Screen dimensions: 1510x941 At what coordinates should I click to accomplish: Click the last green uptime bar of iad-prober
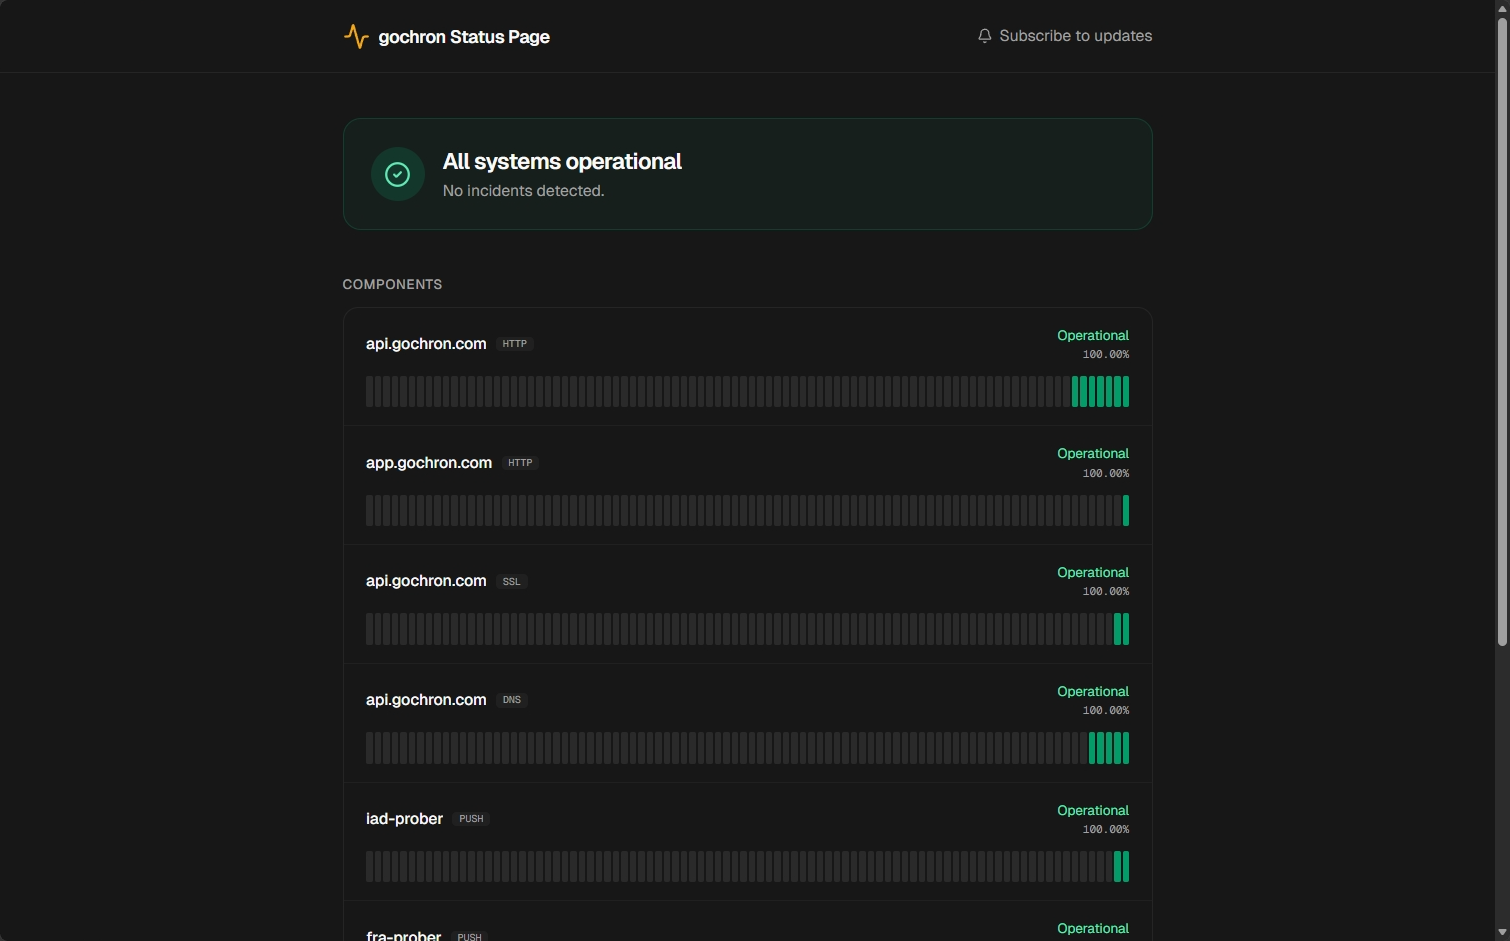[x=1126, y=867]
